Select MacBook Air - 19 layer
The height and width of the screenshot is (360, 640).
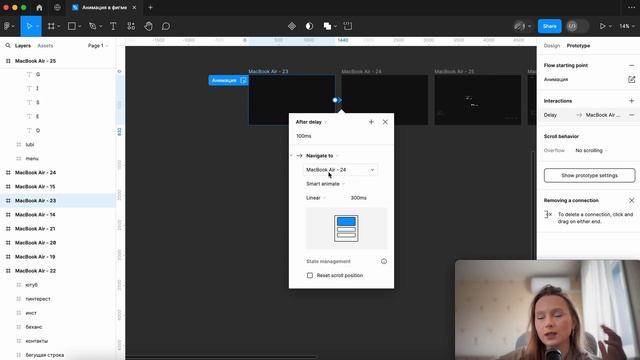click(58, 257)
